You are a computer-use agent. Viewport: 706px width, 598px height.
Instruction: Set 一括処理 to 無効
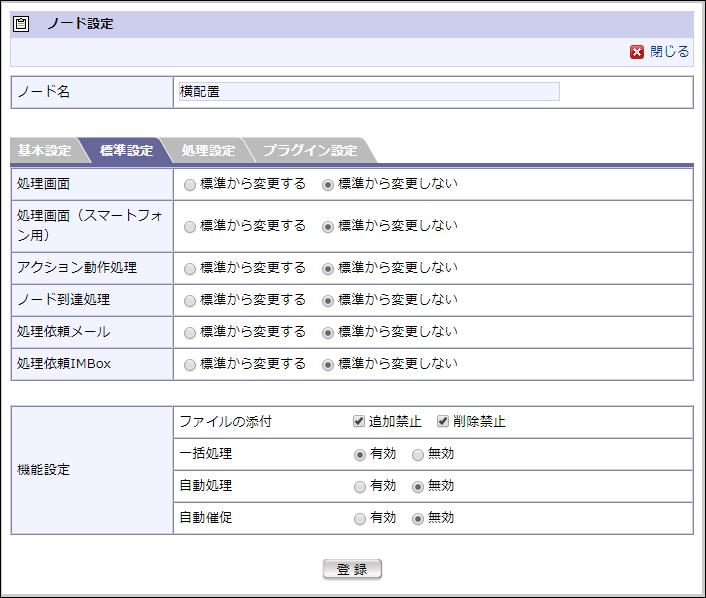[418, 455]
